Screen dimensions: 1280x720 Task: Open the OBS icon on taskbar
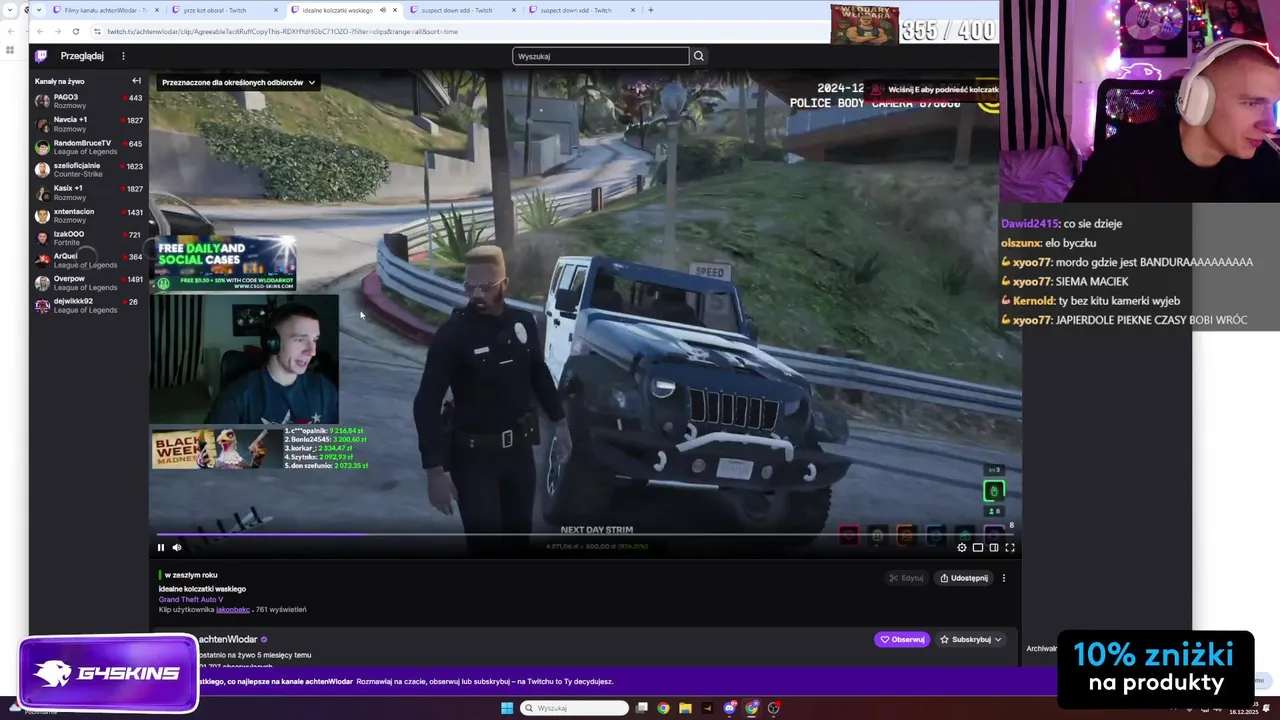[774, 708]
